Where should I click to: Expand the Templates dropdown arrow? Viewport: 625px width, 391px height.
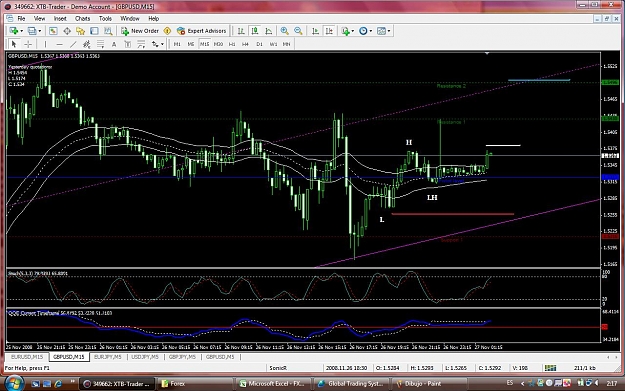click(x=389, y=31)
